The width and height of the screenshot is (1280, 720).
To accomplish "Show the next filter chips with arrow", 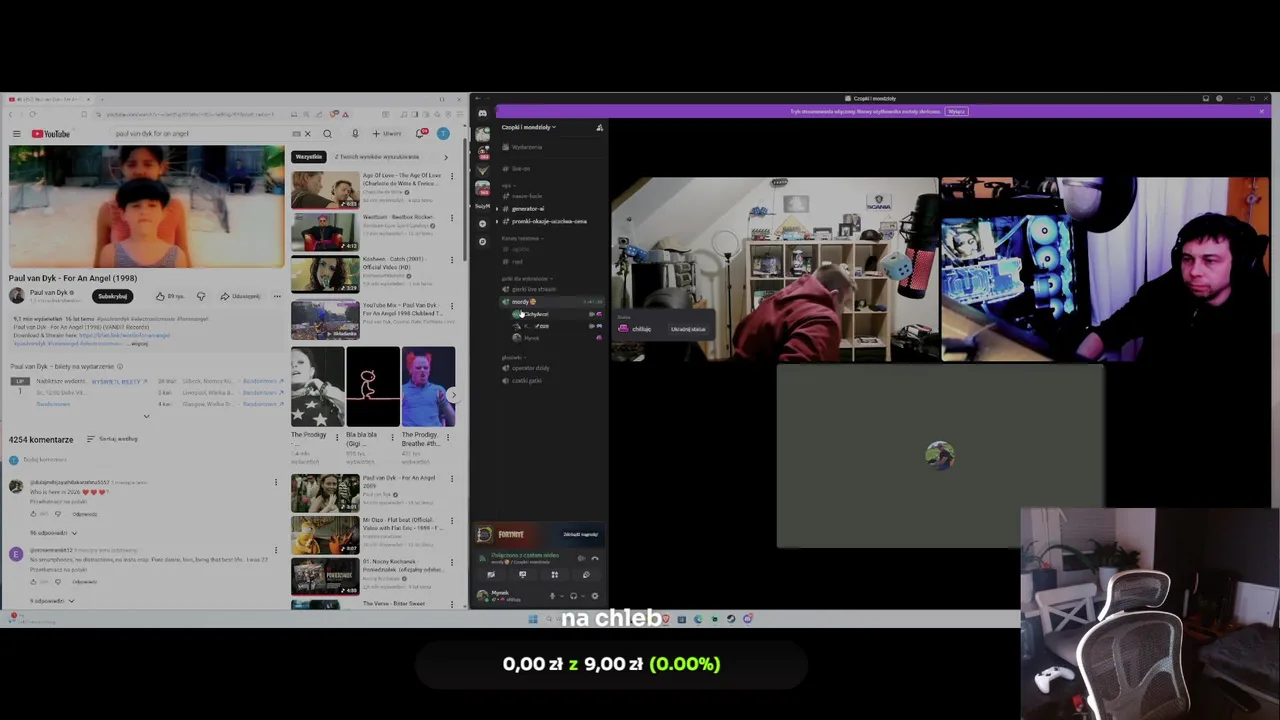I will (446, 157).
